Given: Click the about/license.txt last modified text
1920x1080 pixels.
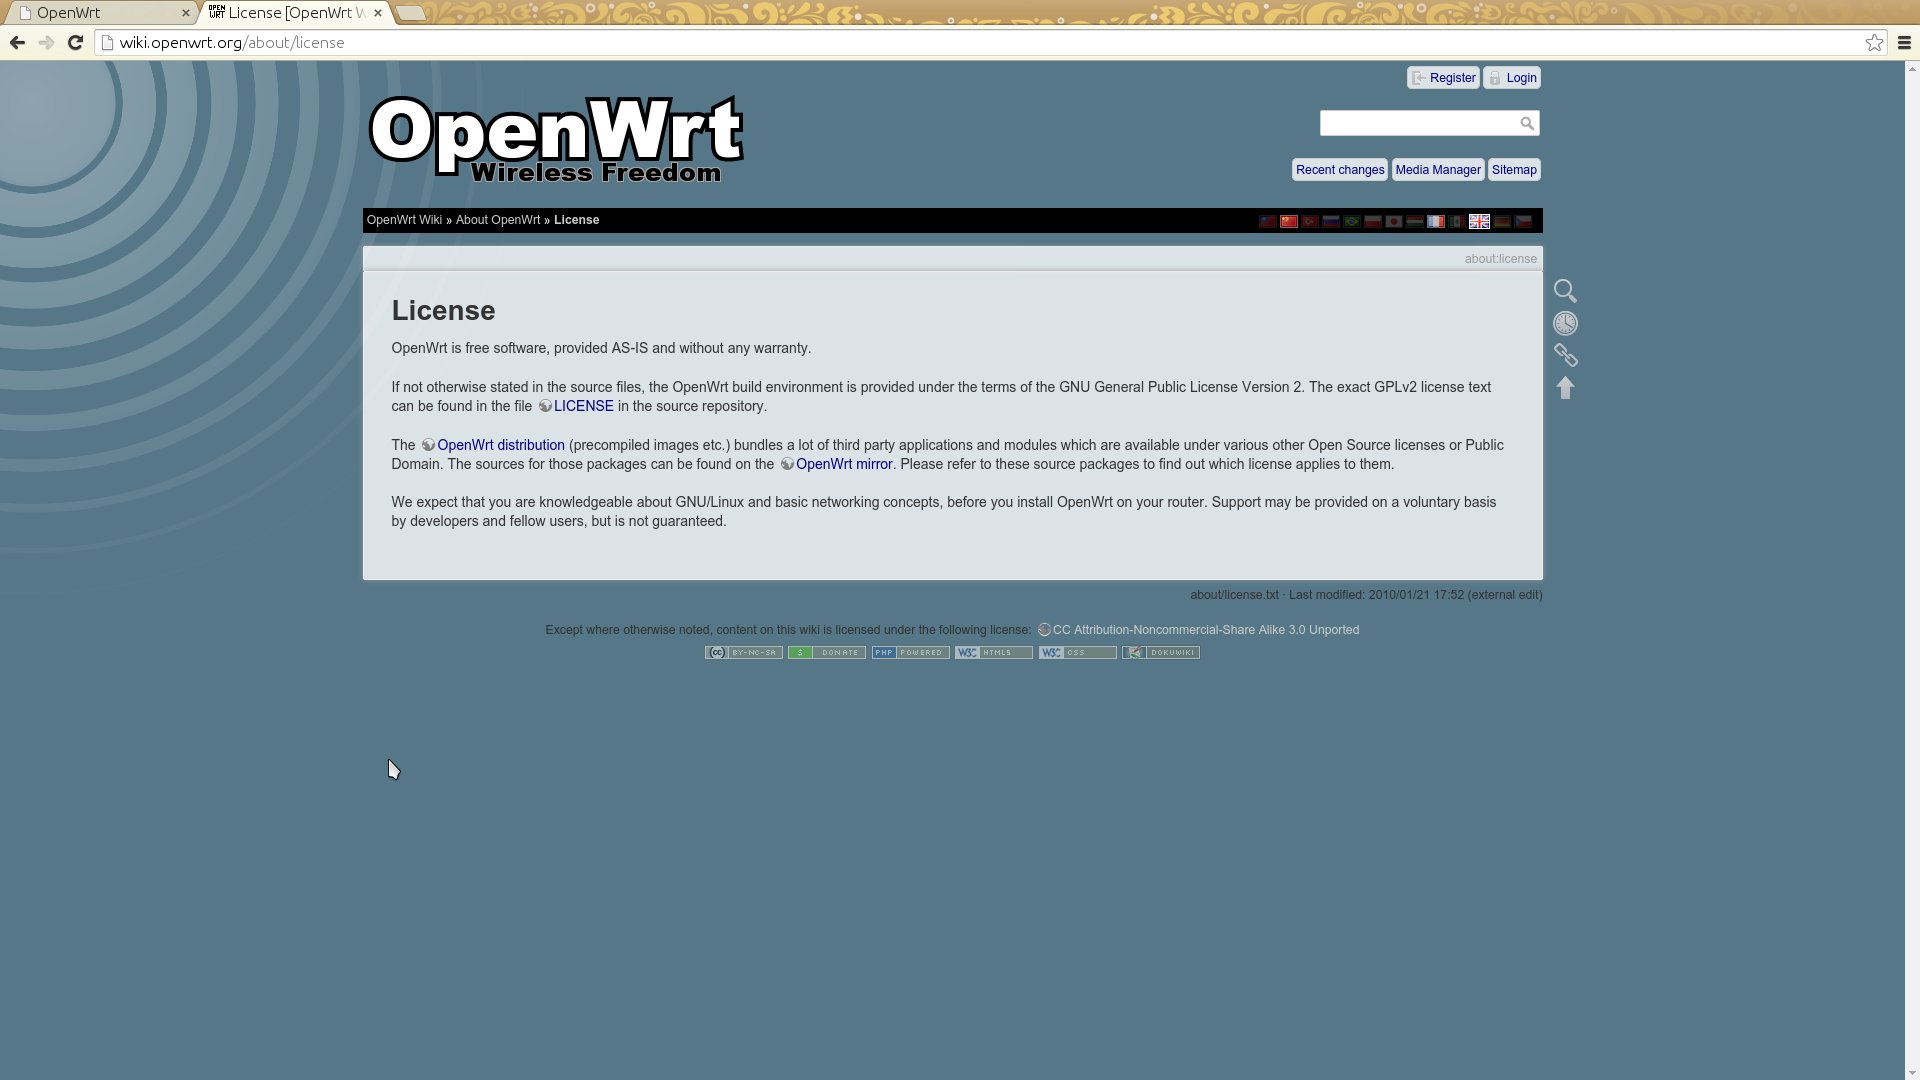Looking at the screenshot, I should coord(1366,595).
